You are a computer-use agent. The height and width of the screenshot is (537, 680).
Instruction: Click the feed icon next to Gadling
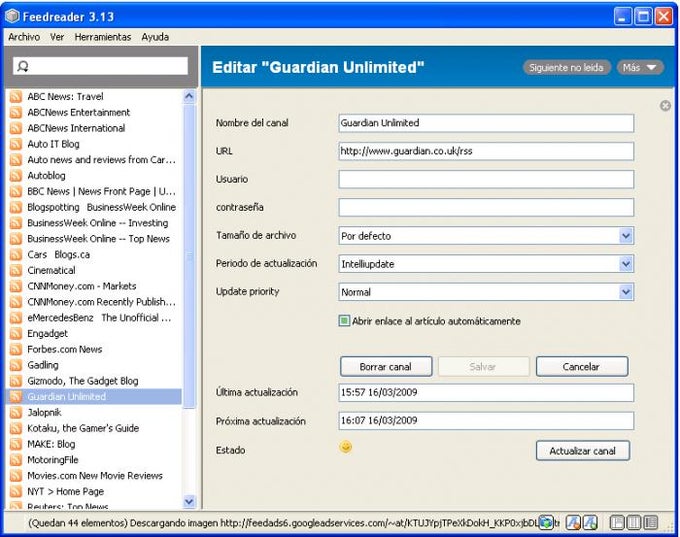tap(16, 365)
